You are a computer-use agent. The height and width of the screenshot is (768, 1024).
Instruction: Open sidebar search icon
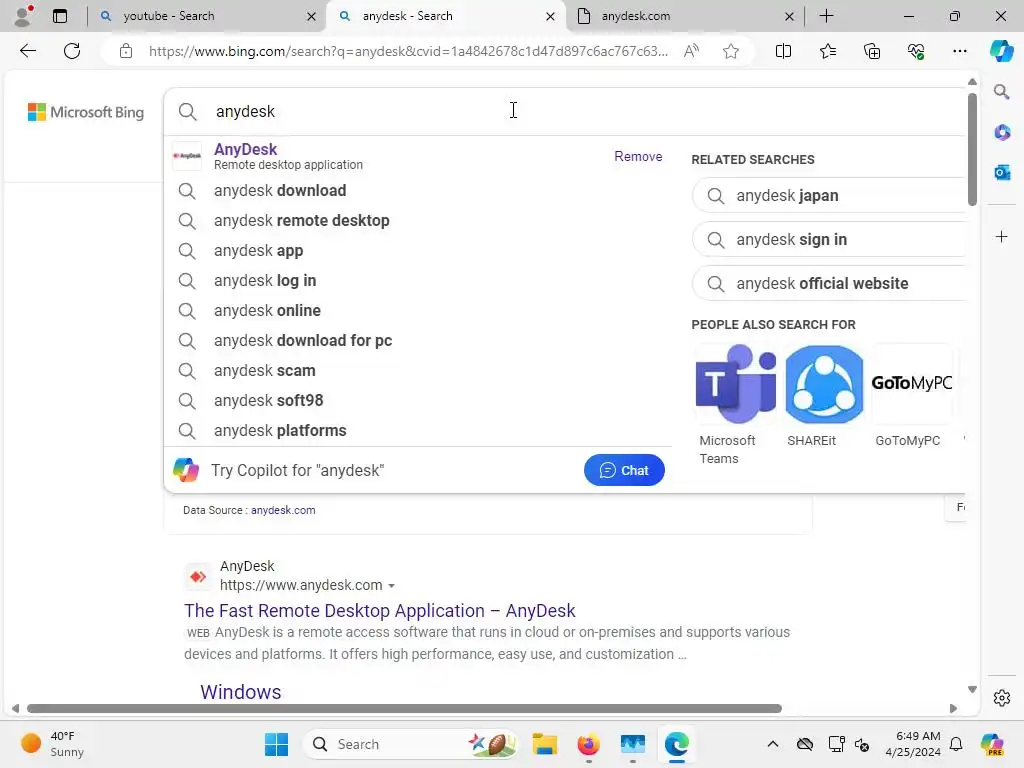(1001, 91)
